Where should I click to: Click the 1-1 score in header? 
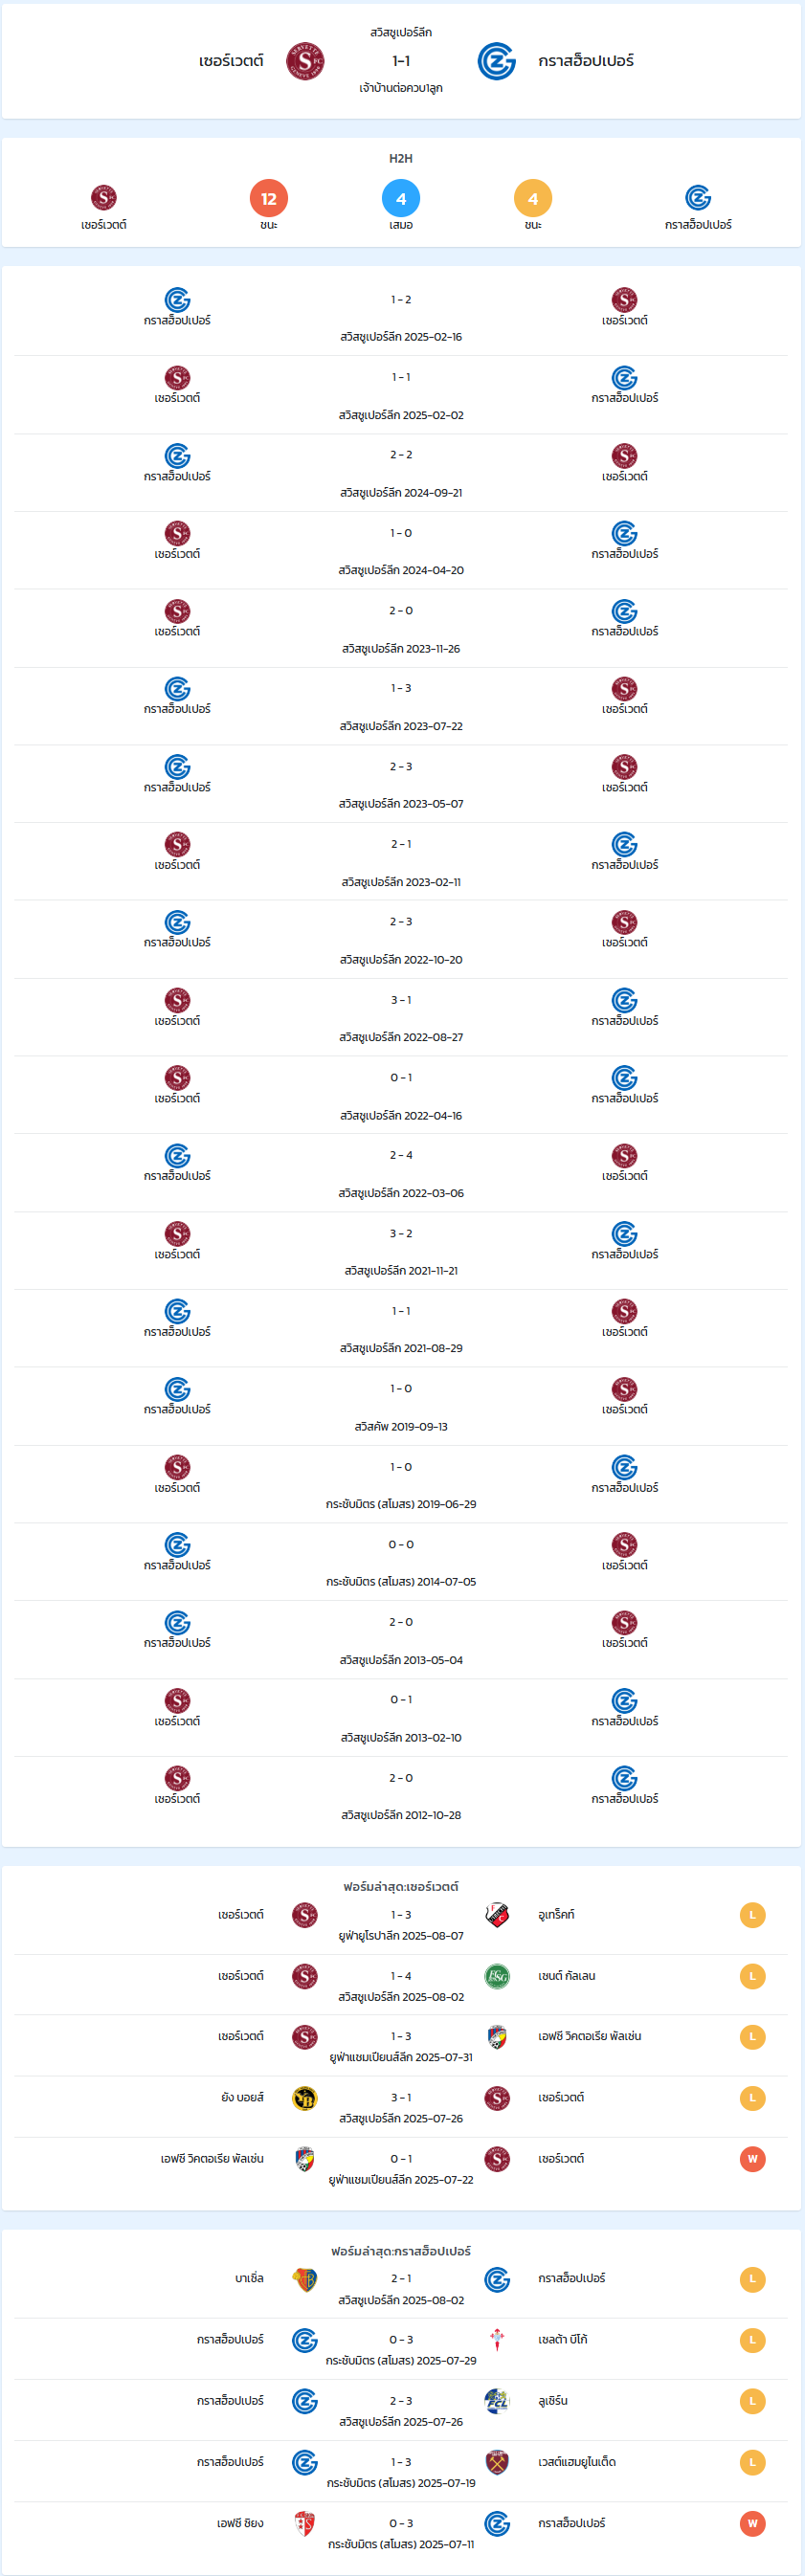401,61
